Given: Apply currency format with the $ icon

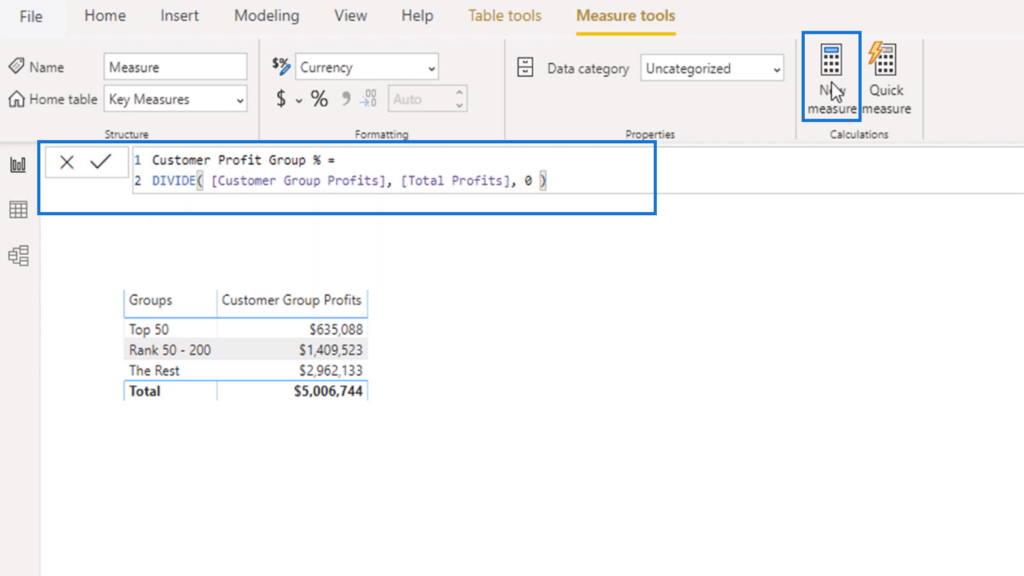Looking at the screenshot, I should [x=281, y=99].
